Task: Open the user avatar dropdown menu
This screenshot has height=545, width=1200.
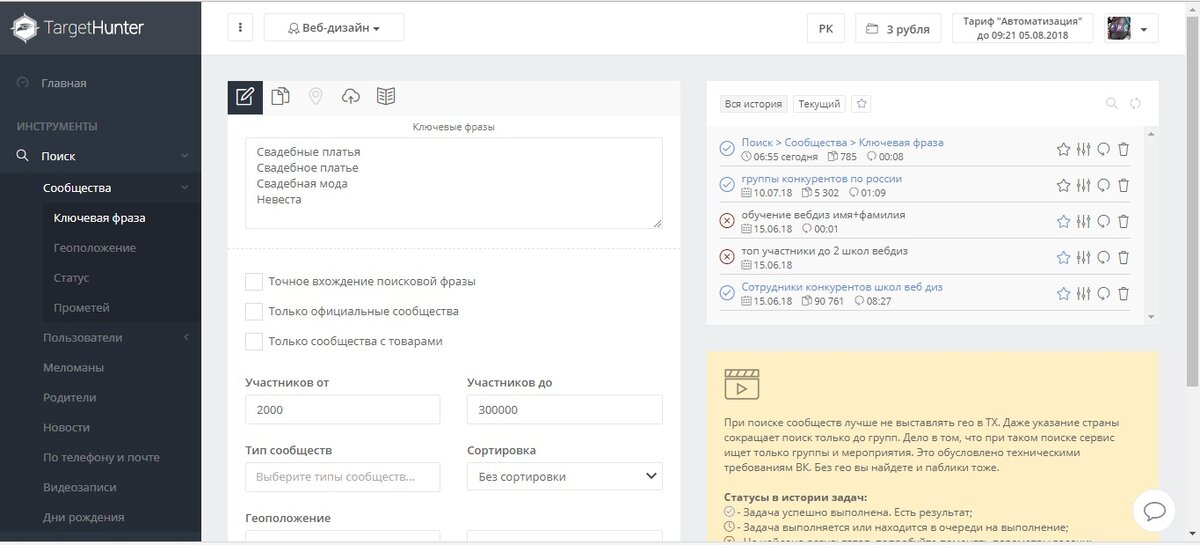Action: pos(1131,28)
